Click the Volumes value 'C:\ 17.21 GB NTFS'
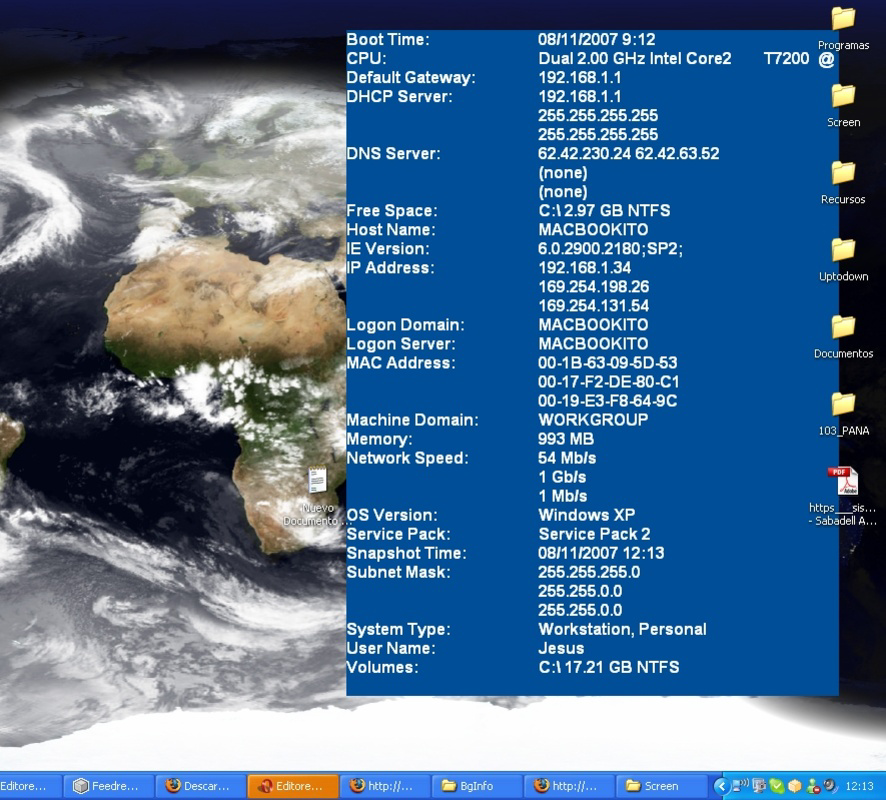 coord(609,668)
